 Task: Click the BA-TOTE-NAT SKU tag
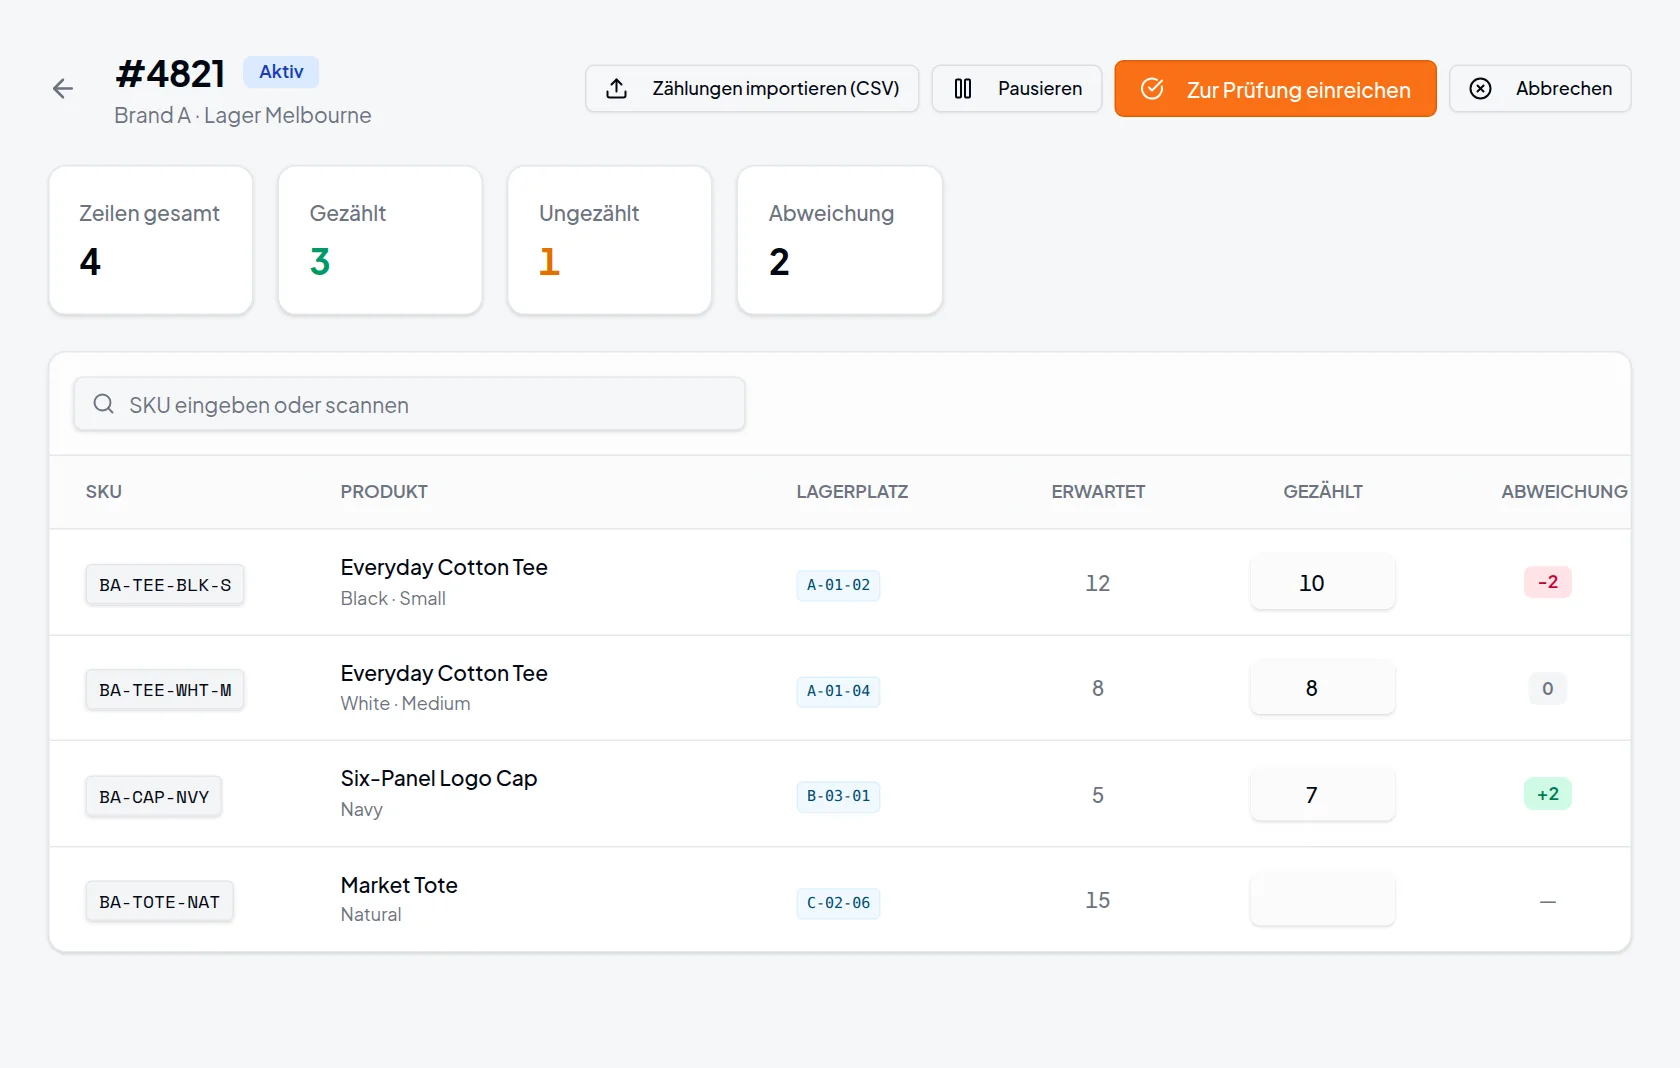[x=159, y=902]
